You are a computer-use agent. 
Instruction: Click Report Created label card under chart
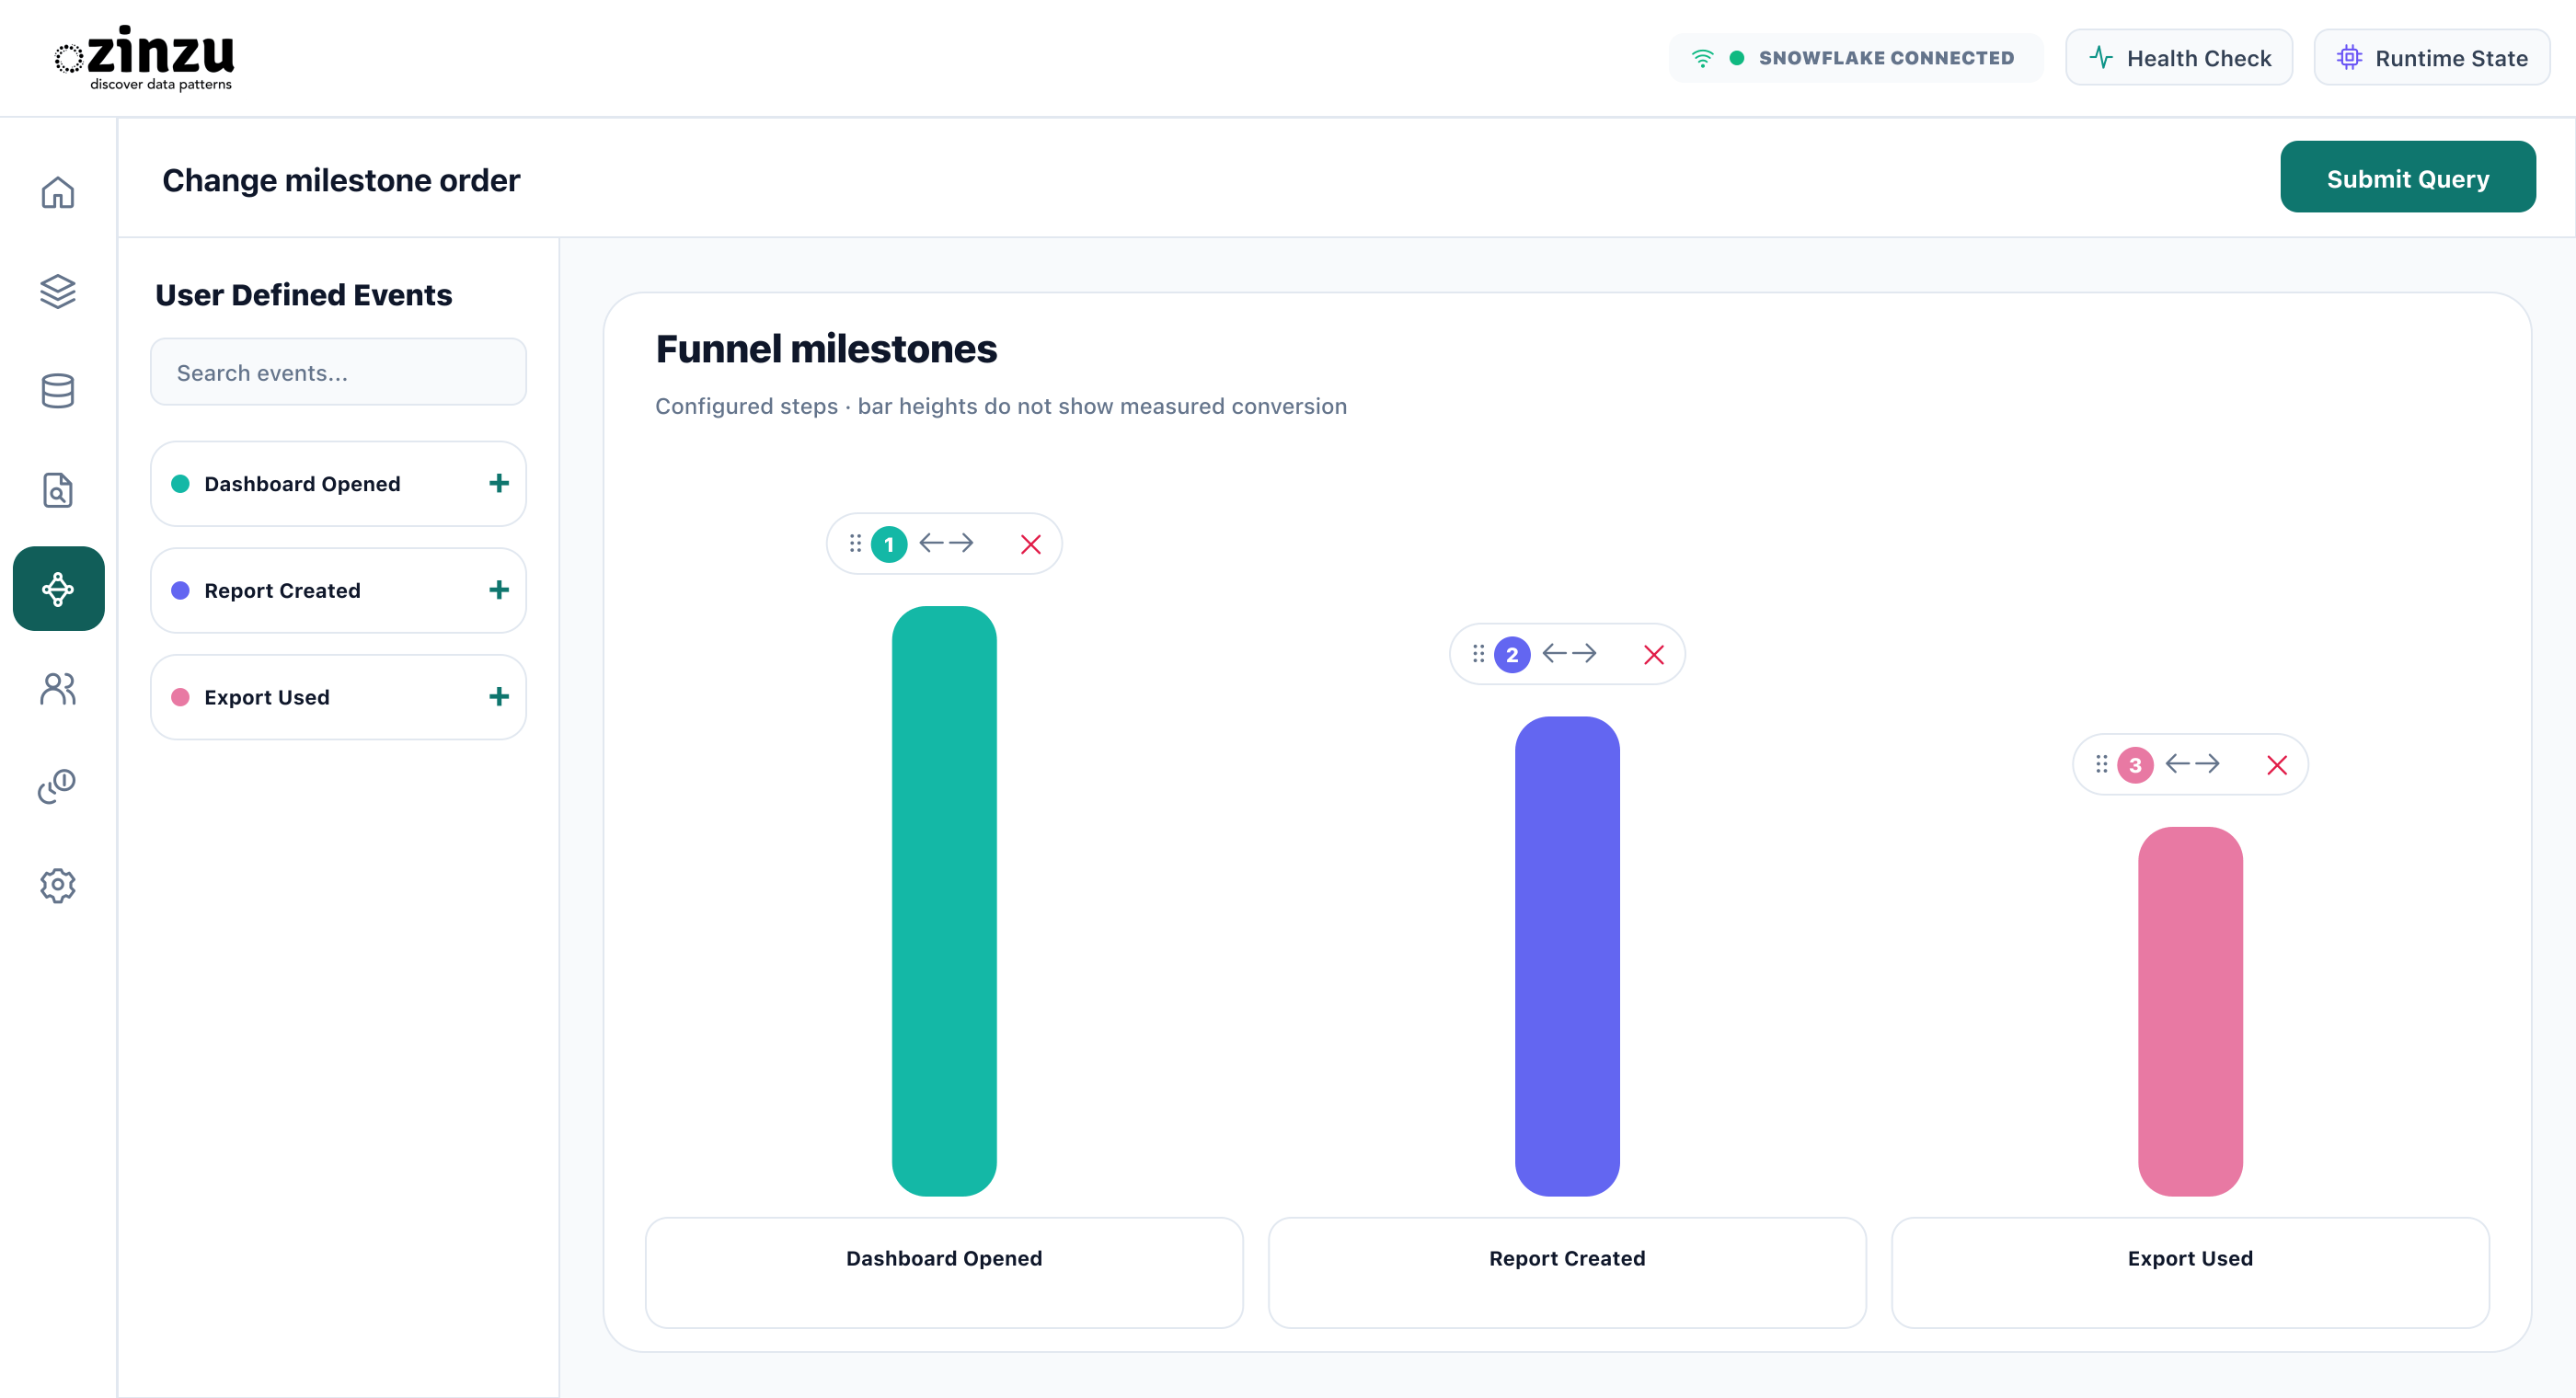coord(1567,1272)
